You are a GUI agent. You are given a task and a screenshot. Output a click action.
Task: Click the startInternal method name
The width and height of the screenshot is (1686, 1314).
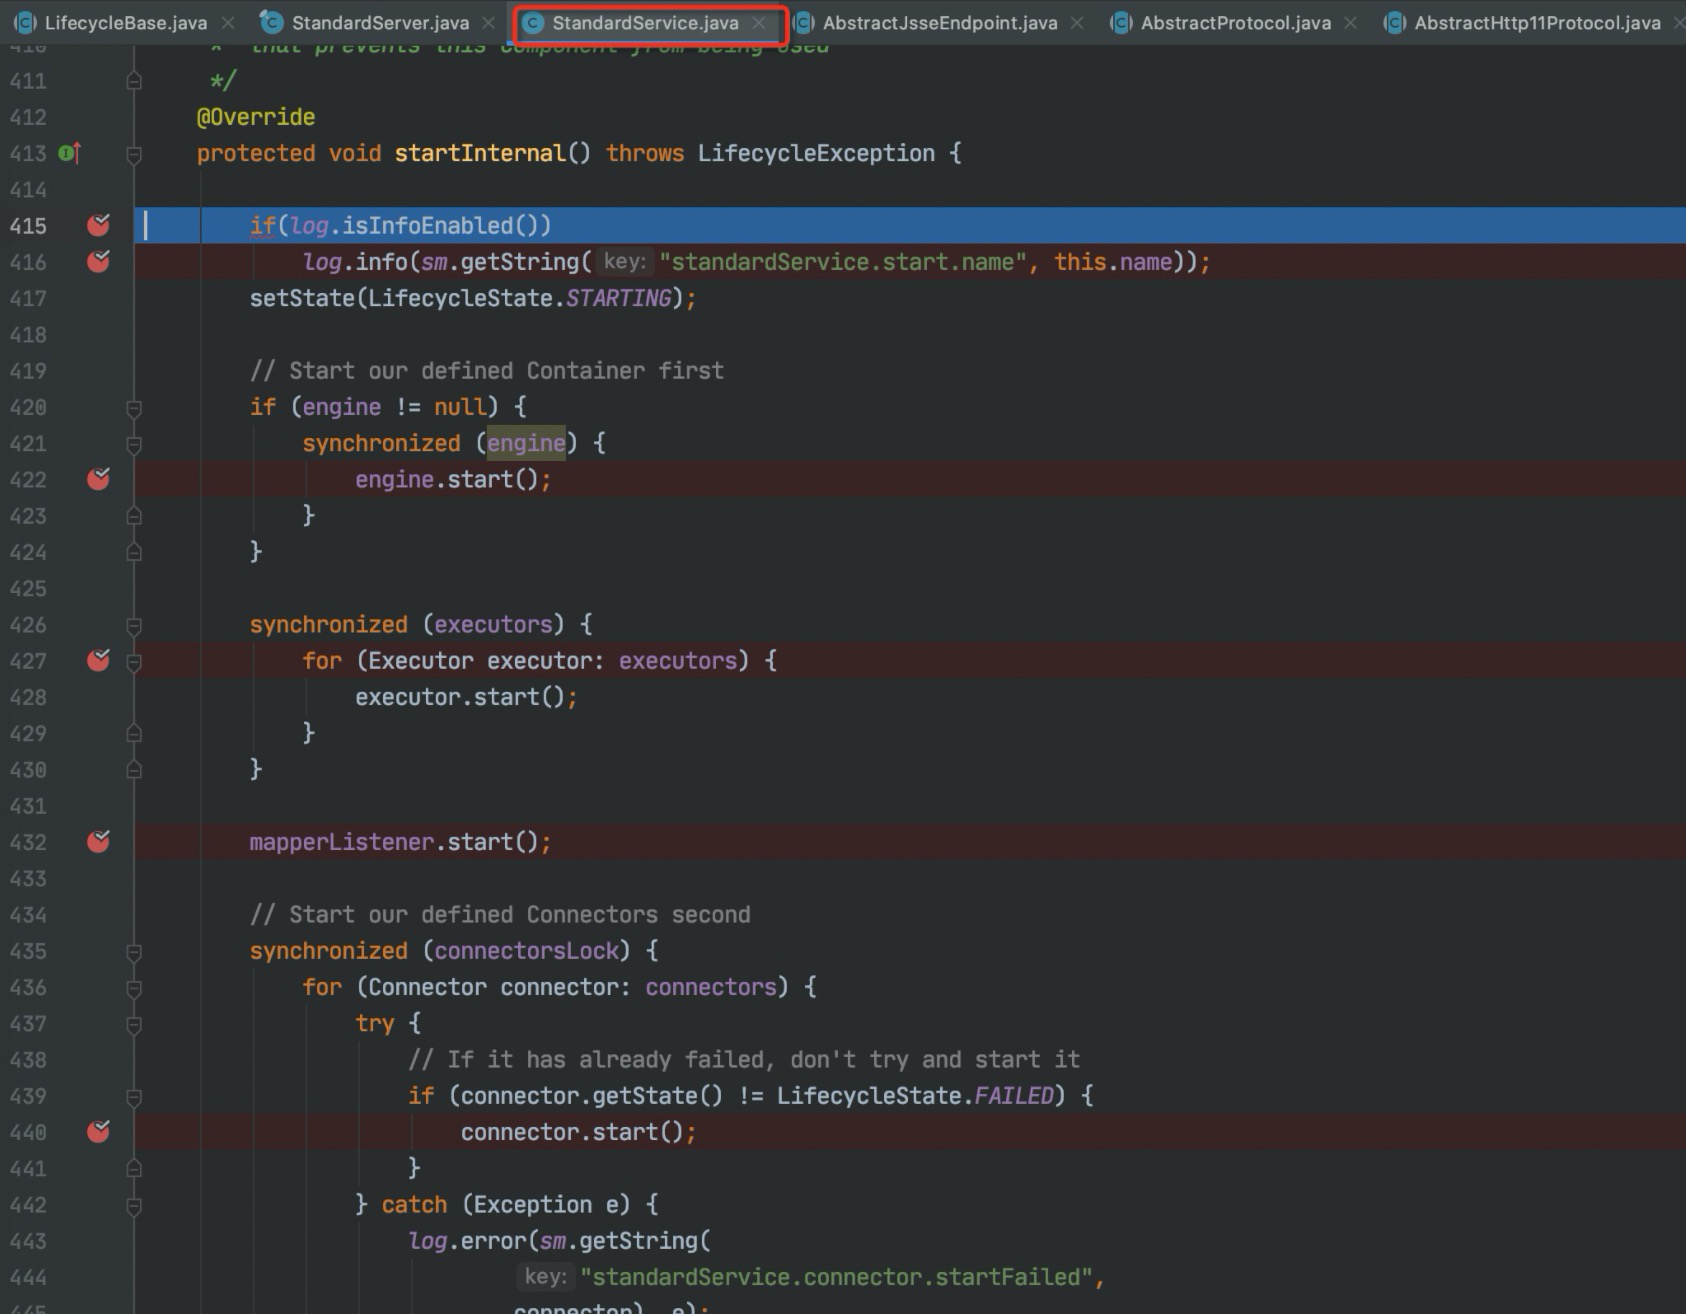click(480, 153)
